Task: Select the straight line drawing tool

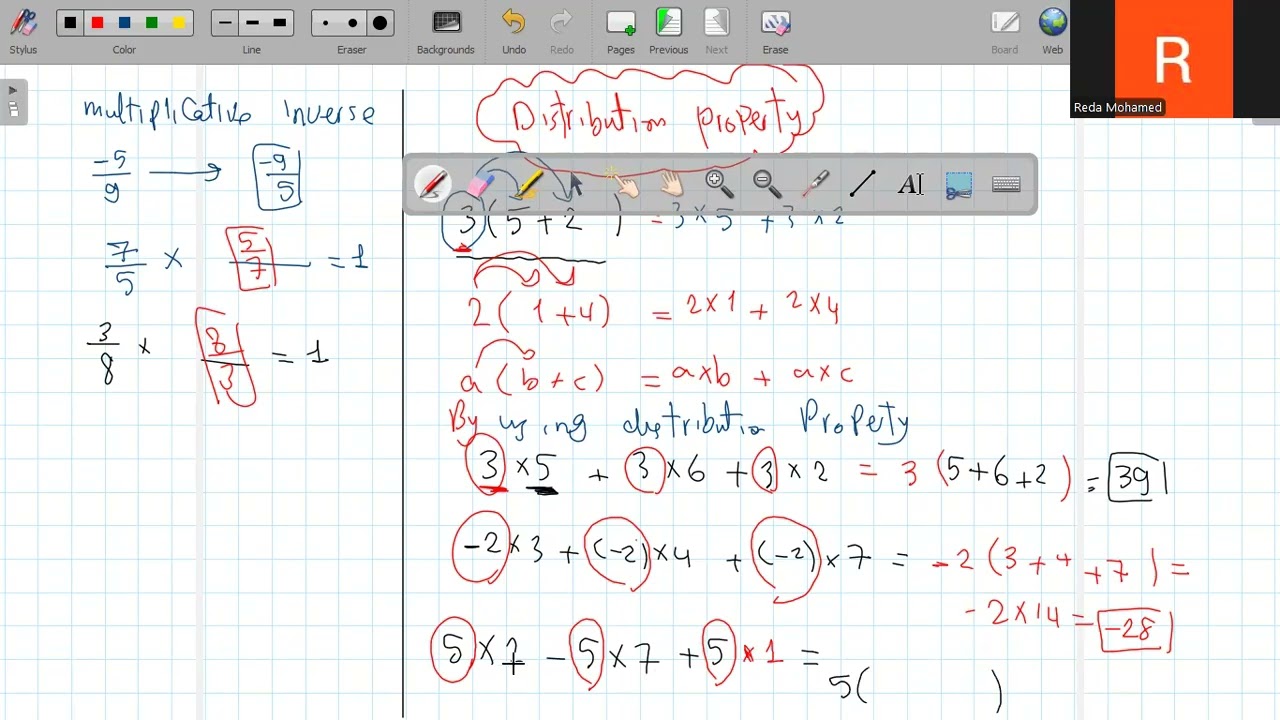Action: tap(862, 184)
